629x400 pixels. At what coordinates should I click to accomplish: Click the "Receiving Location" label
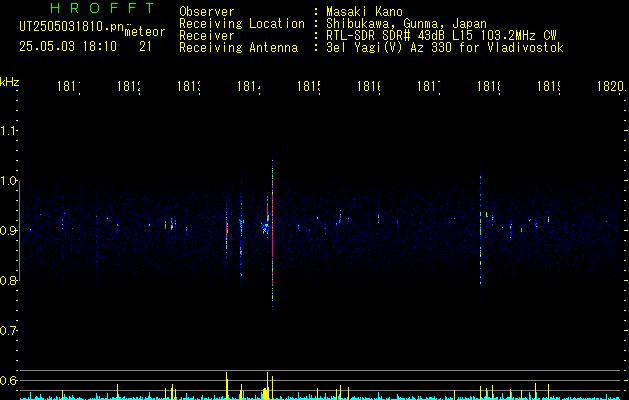(x=242, y=24)
